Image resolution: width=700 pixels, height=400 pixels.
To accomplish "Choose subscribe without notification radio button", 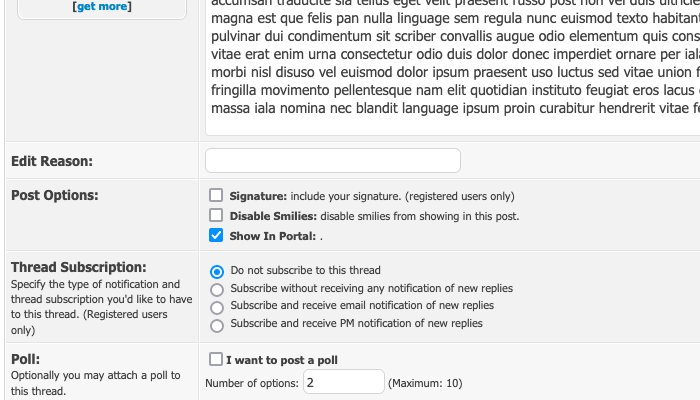I will pos(217,289).
